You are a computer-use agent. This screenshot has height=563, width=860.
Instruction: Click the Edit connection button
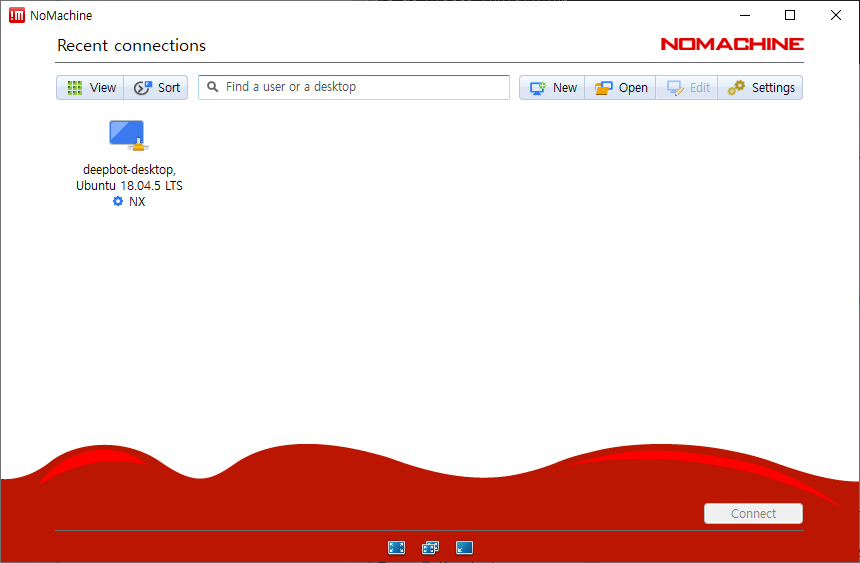[687, 88]
